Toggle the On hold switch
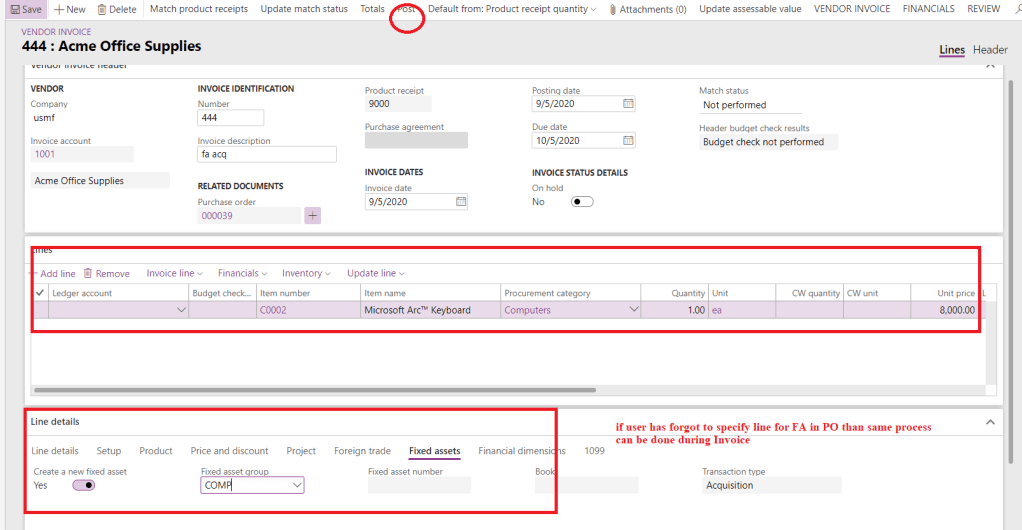Screen dimensions: 1022x530 point(581,202)
